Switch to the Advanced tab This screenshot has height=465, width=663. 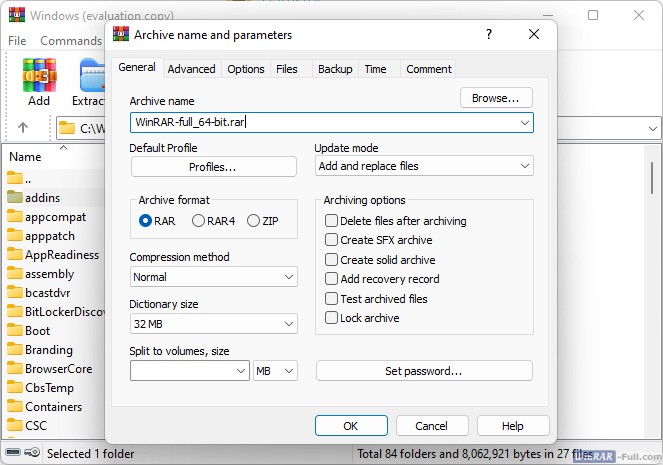(191, 69)
